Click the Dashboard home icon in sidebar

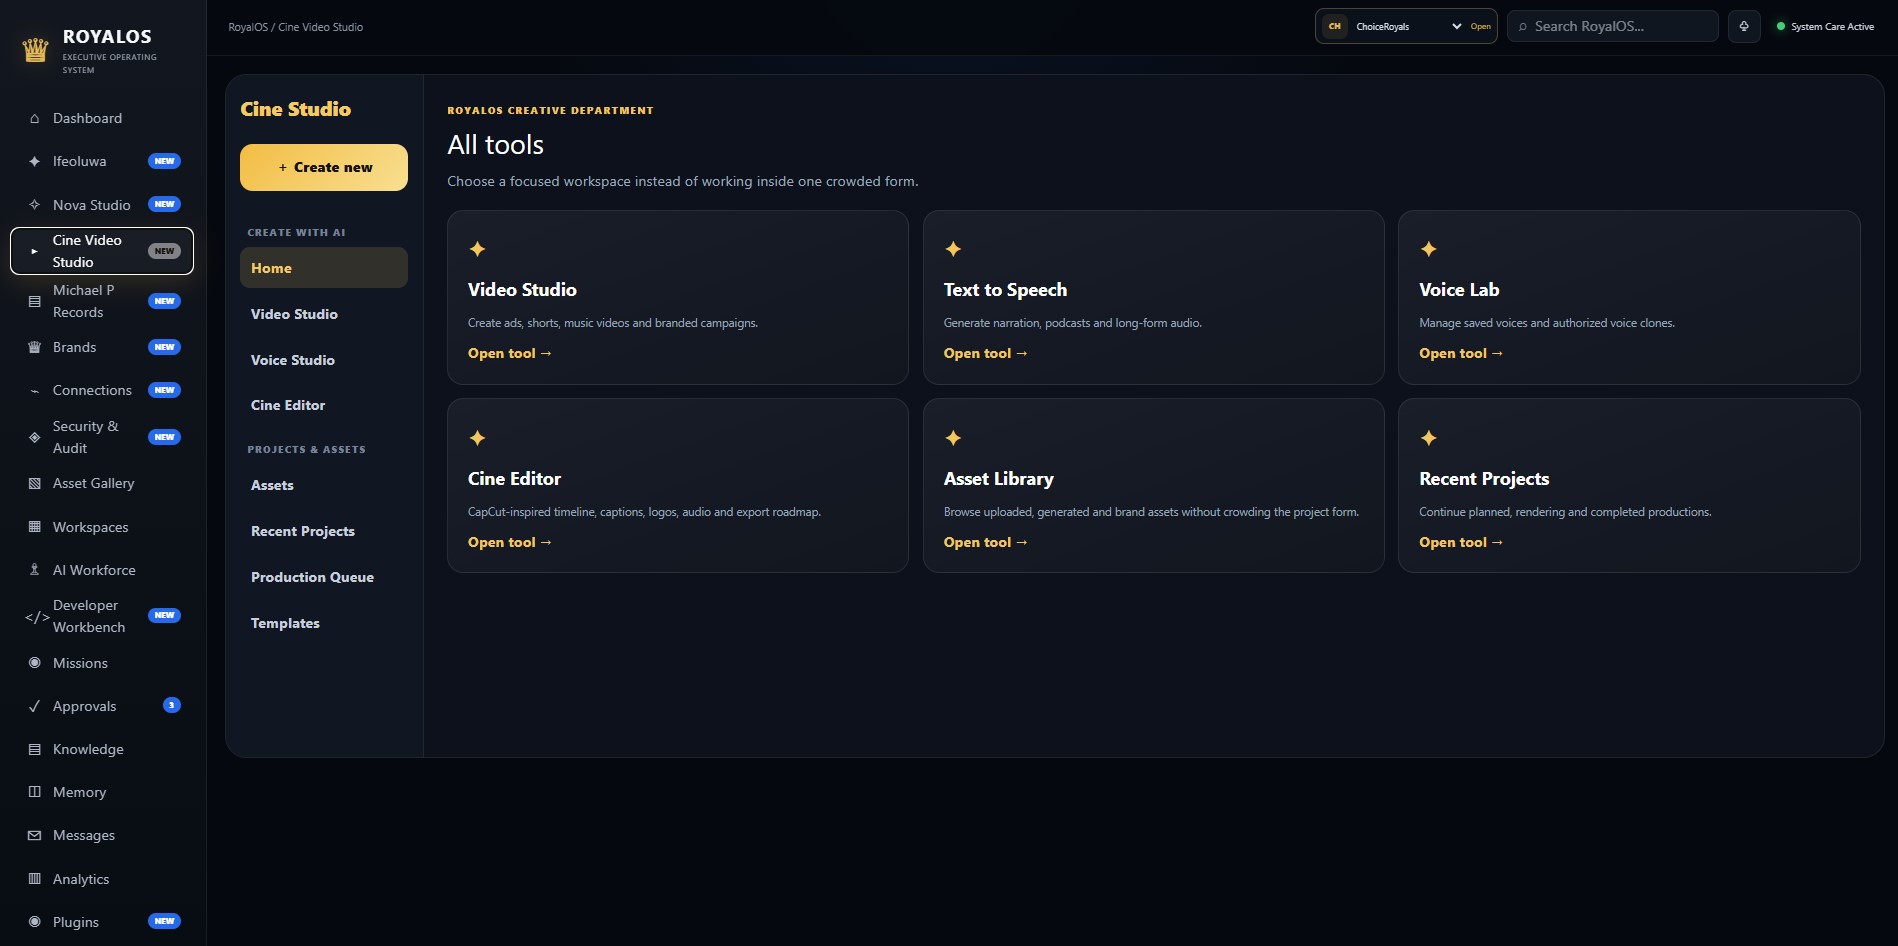coord(35,118)
